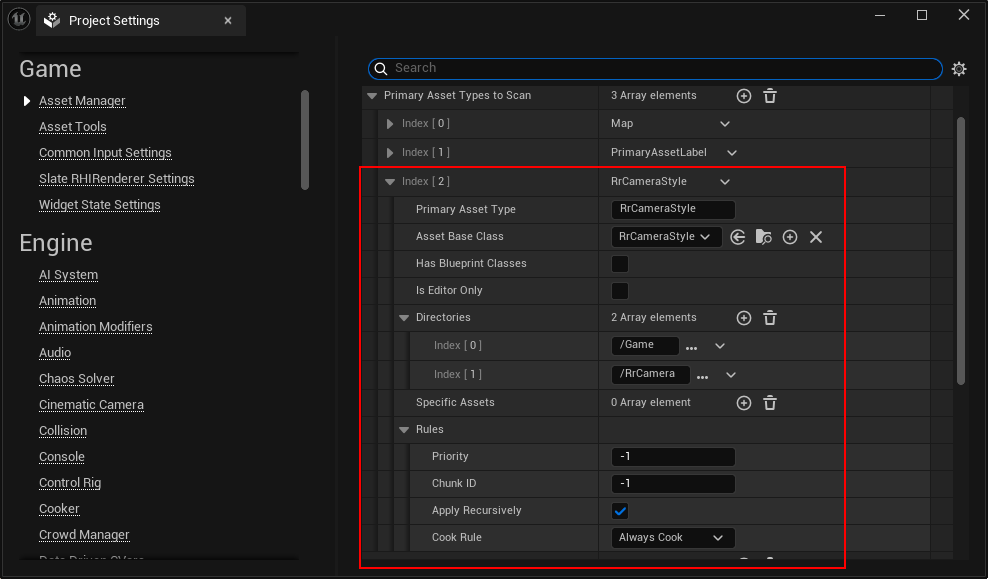Delete all Primary Asset Types to Scan elements
988x579 pixels.
point(770,96)
